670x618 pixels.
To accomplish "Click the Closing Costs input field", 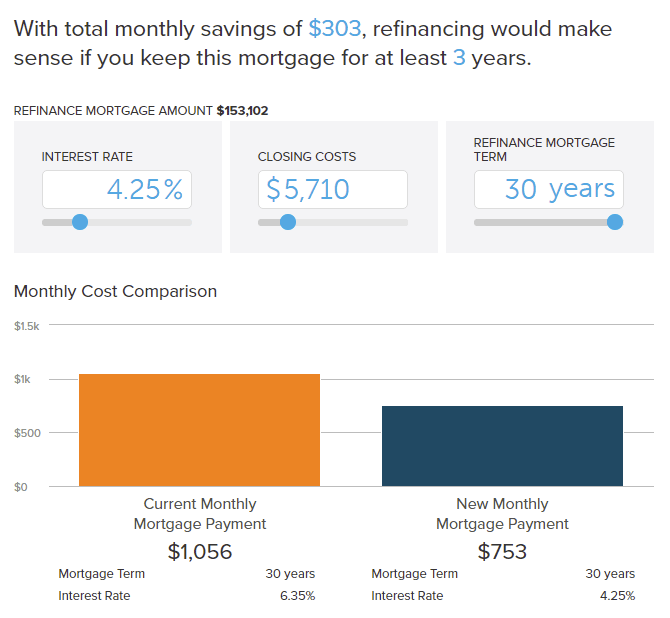I will tap(333, 189).
